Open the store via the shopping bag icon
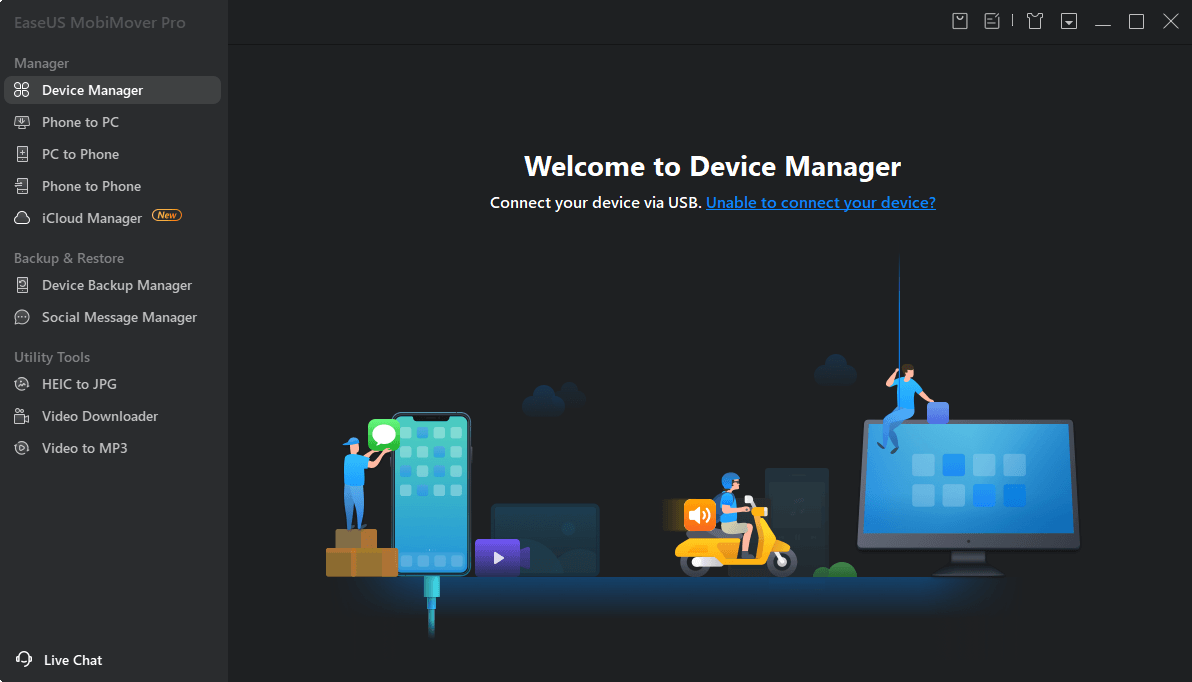This screenshot has width=1192, height=682. pyautogui.click(x=959, y=20)
